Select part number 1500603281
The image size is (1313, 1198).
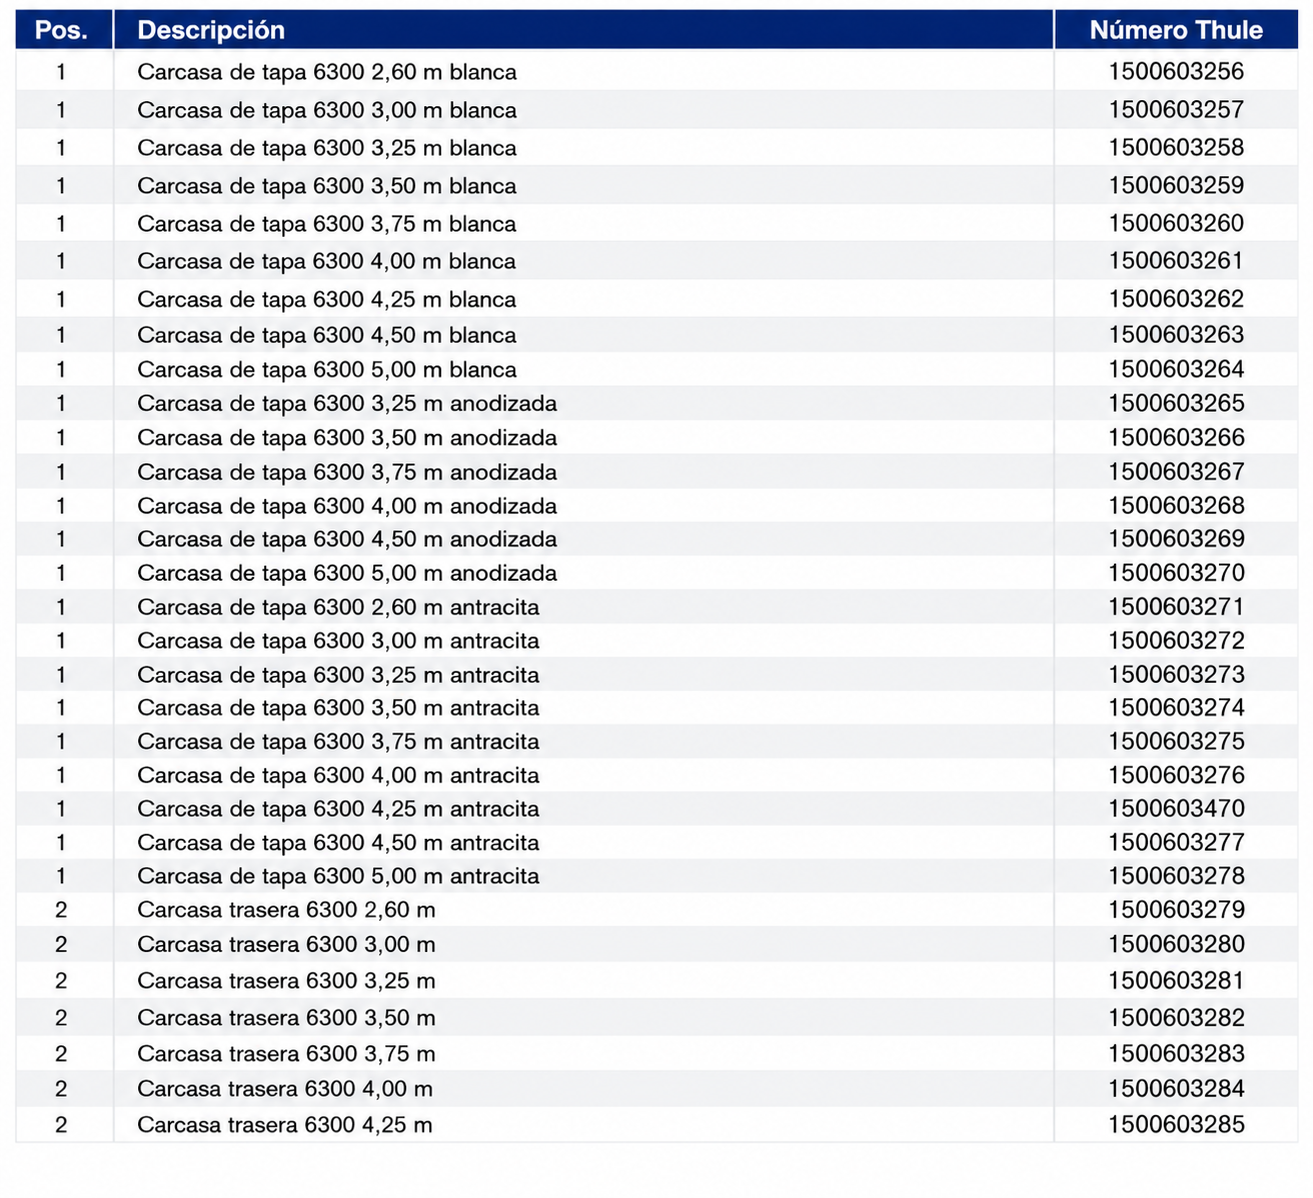pos(1176,980)
